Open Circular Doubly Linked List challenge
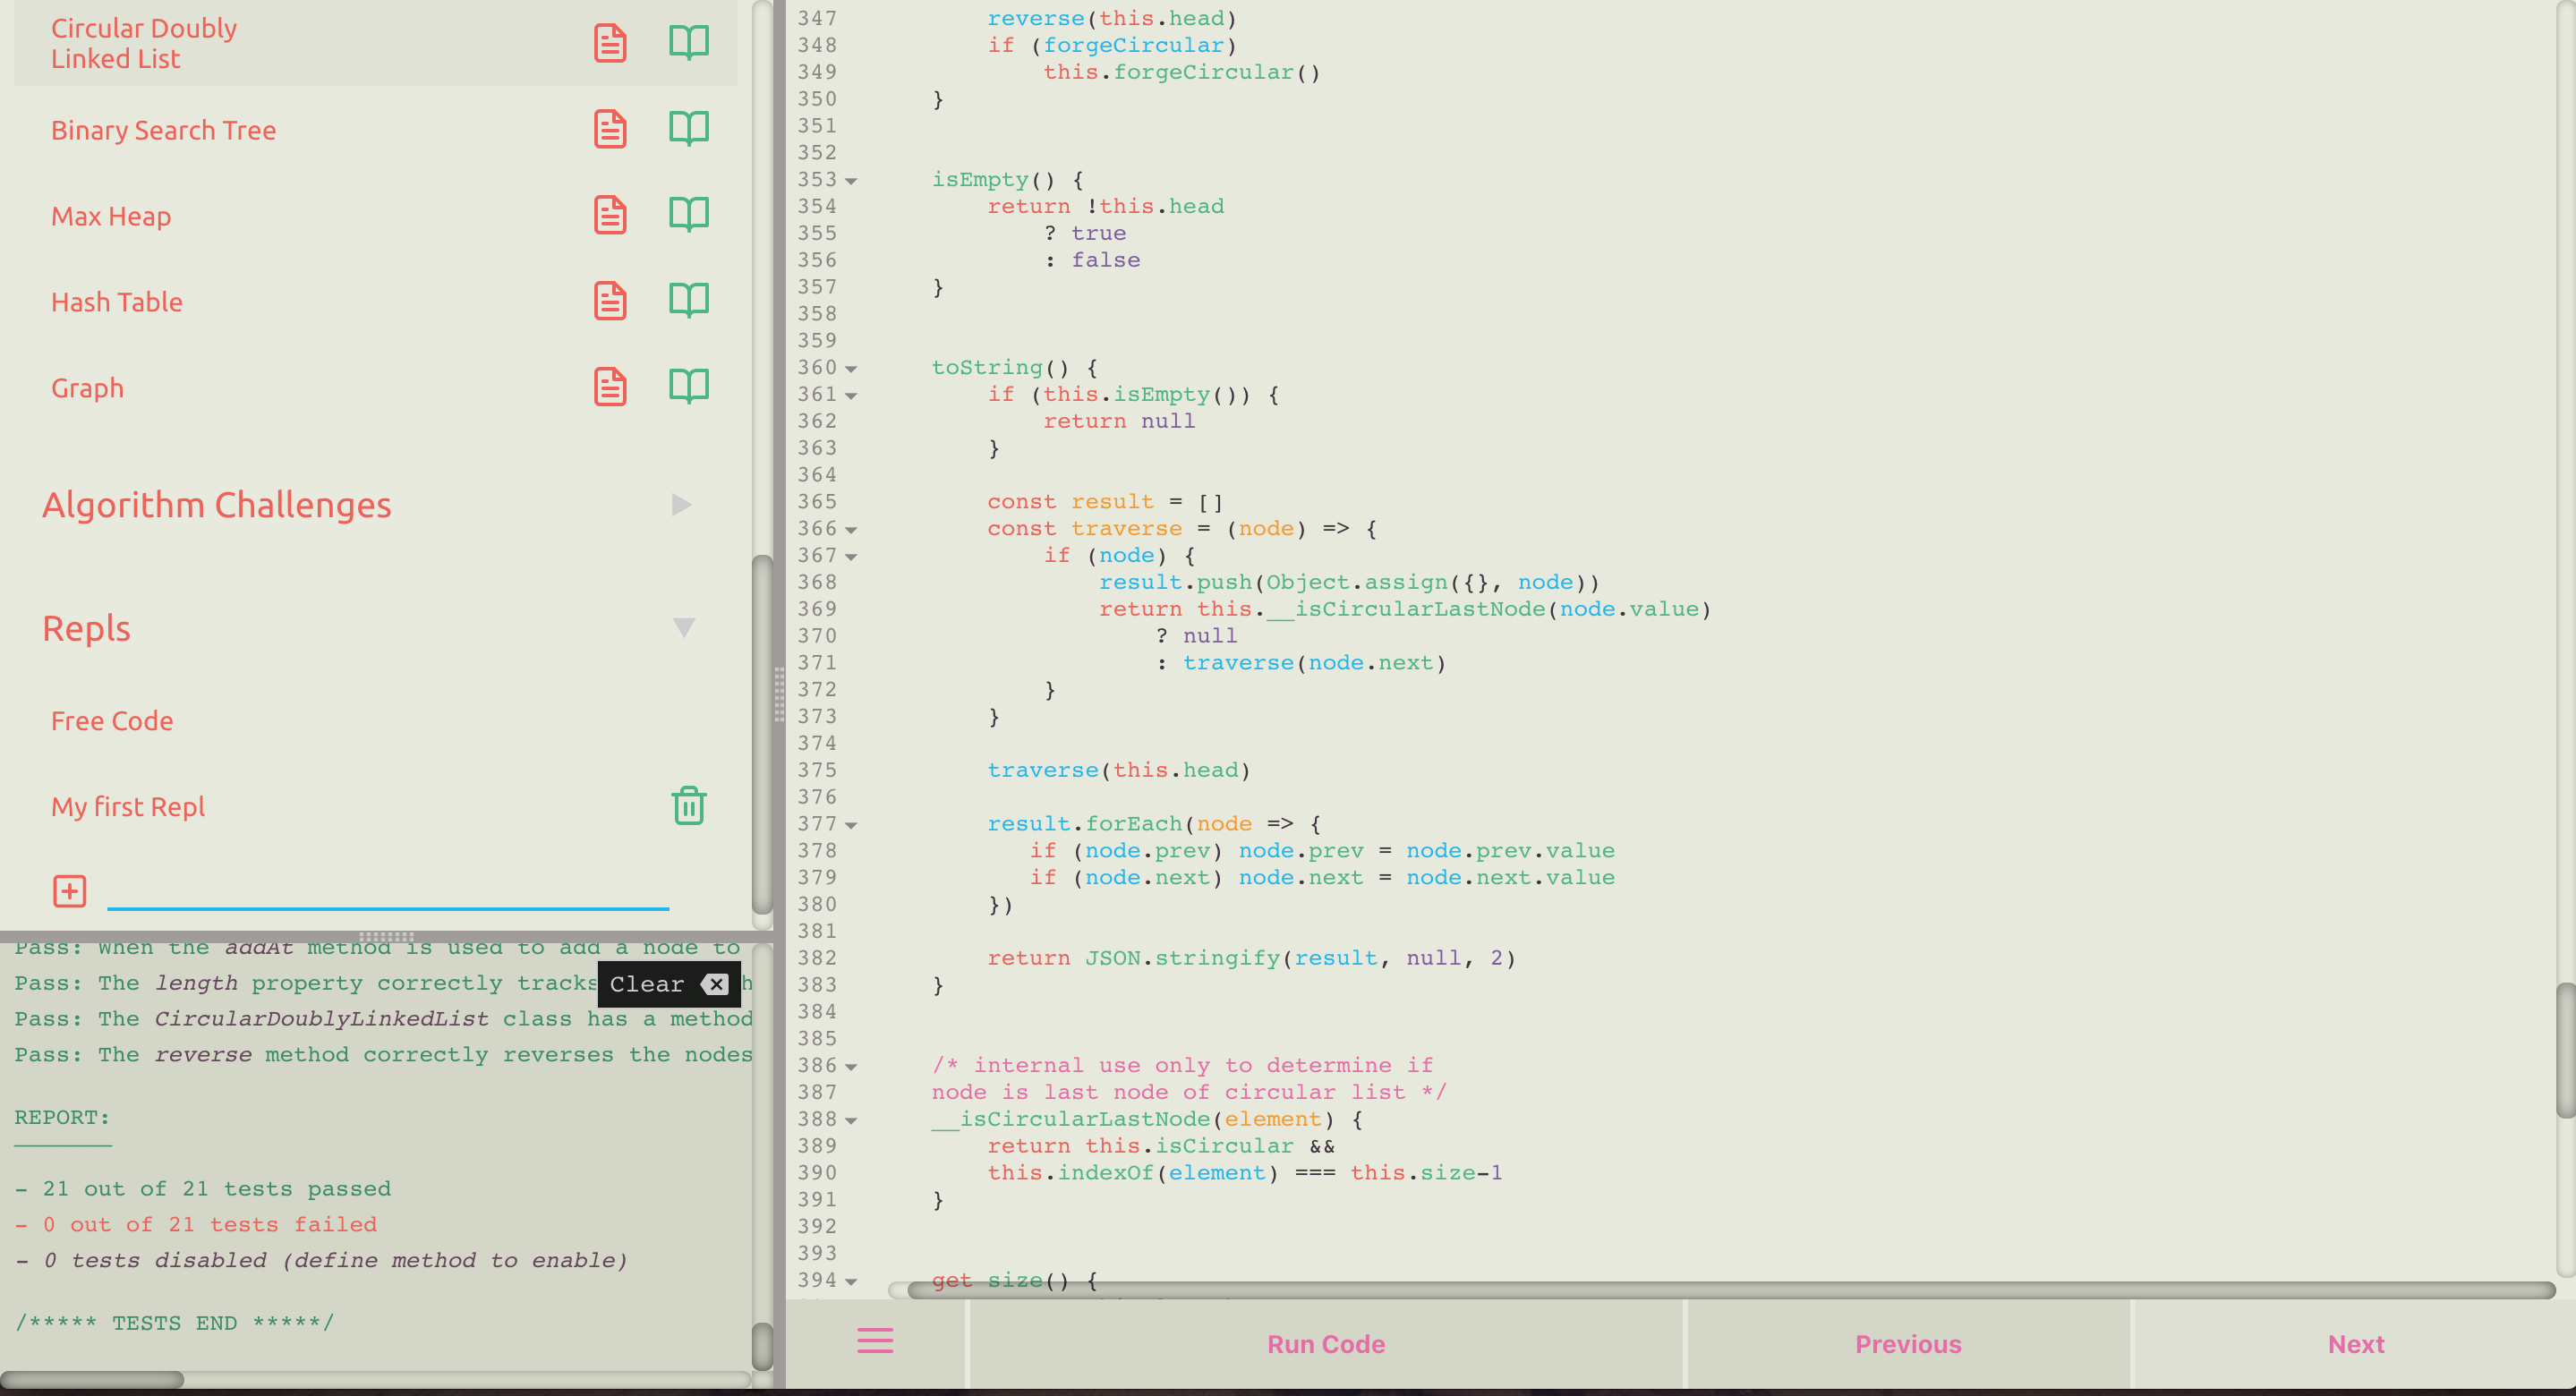The height and width of the screenshot is (1396, 2576). point(144,43)
